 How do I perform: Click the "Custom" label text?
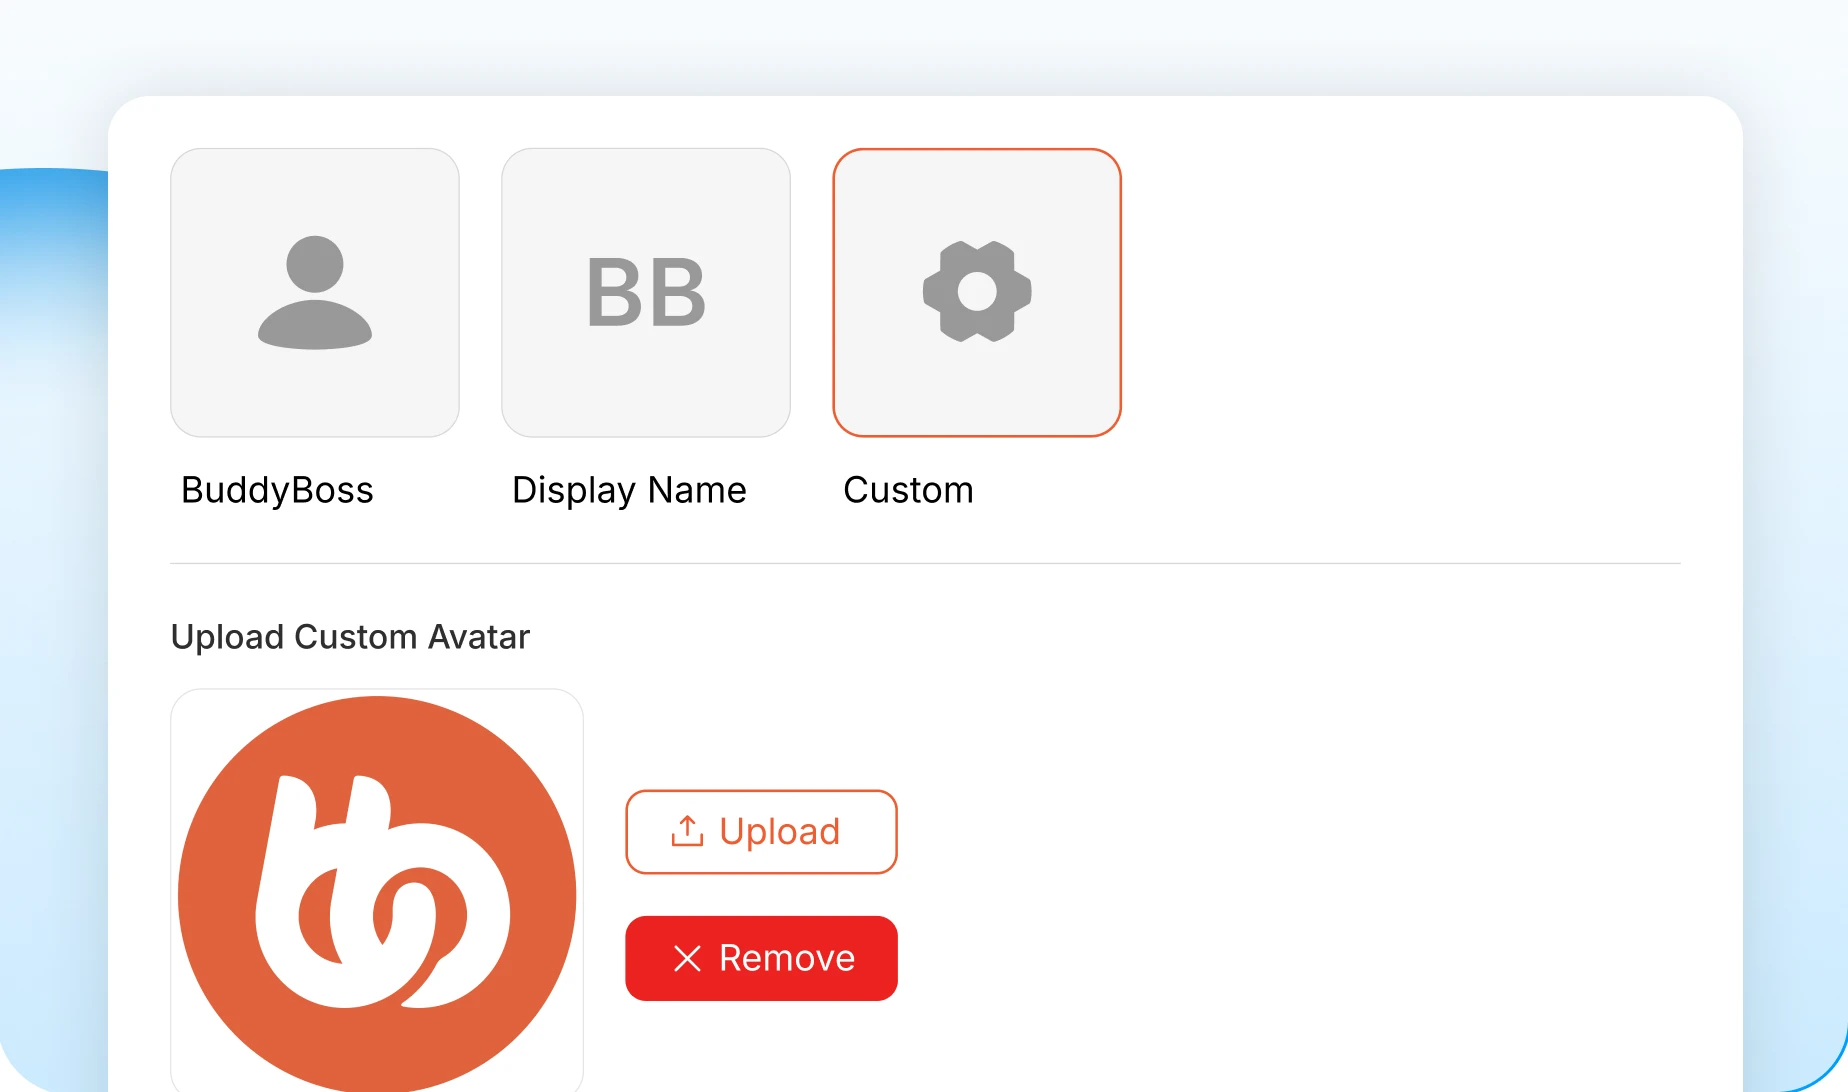coord(908,490)
